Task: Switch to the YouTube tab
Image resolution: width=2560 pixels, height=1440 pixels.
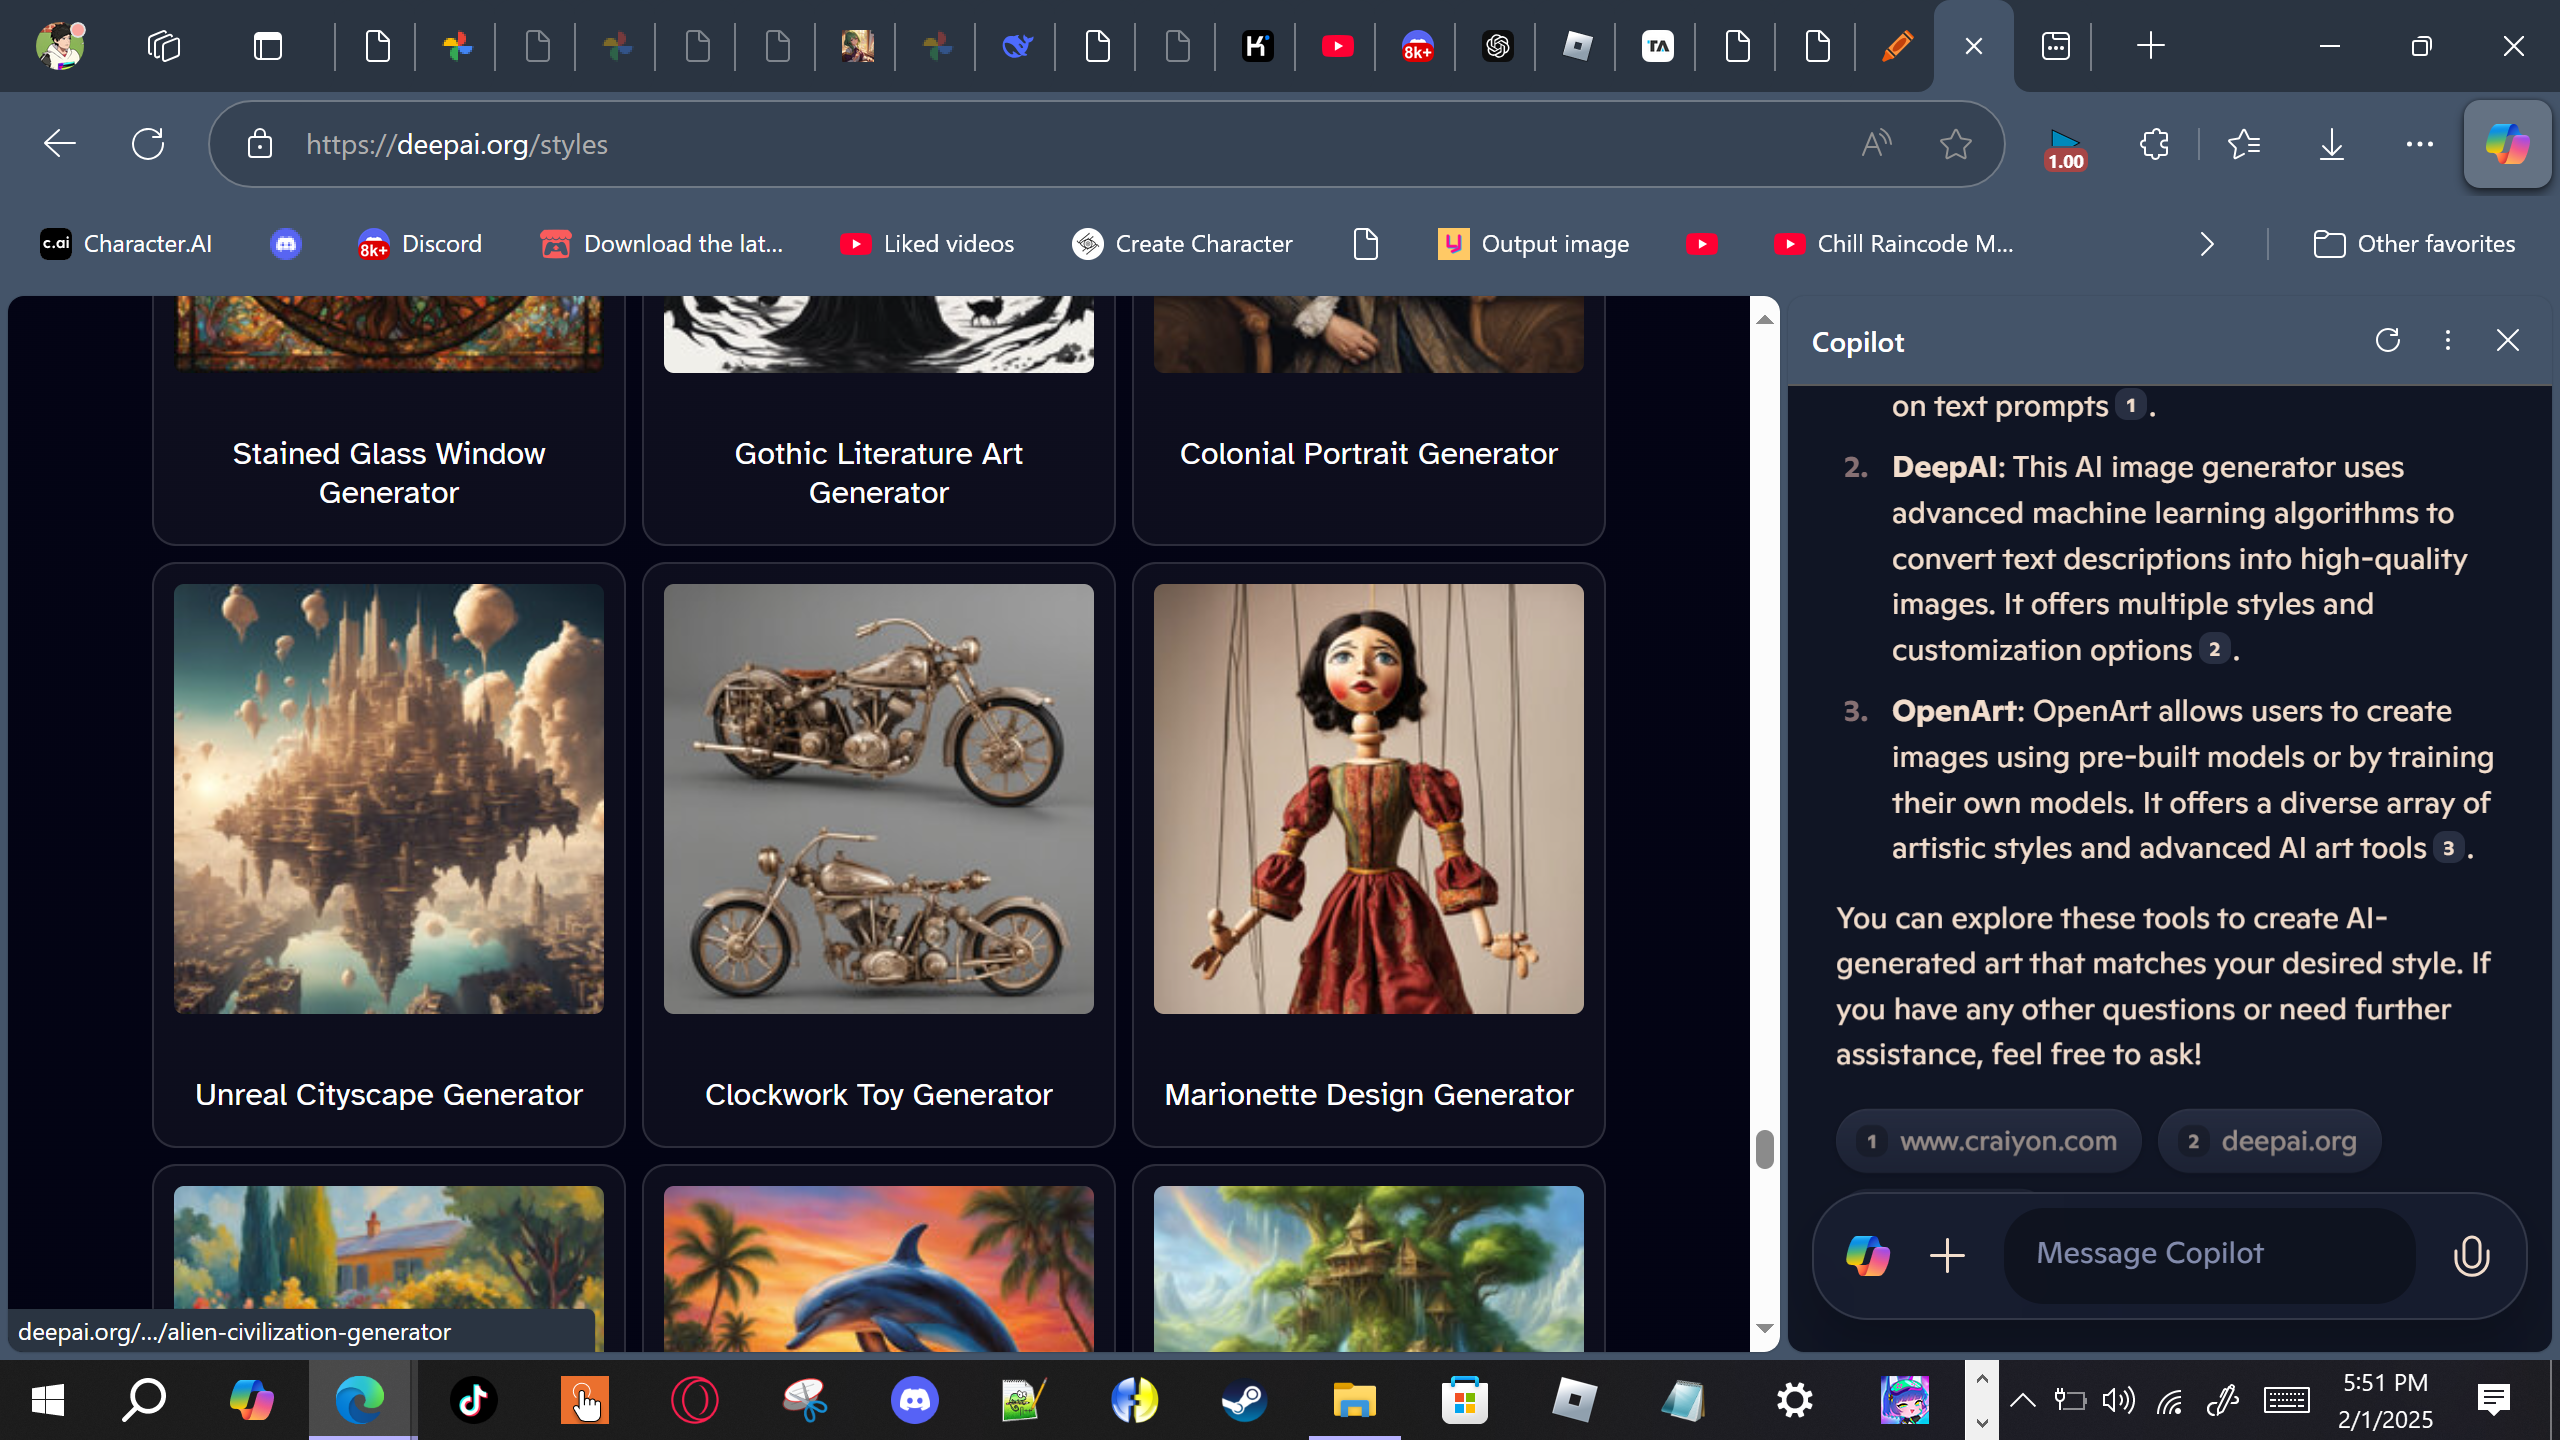Action: (x=1337, y=46)
